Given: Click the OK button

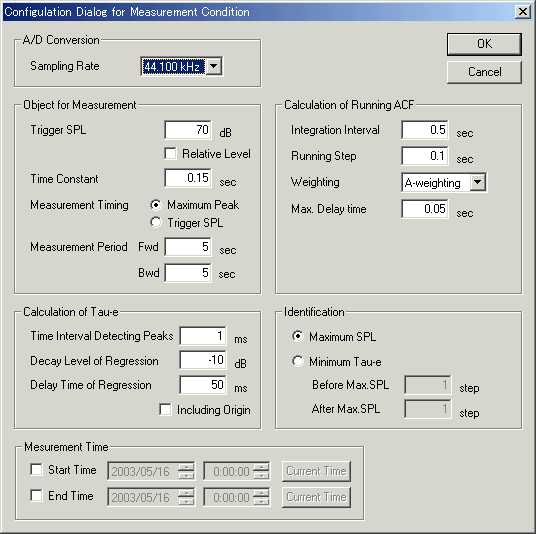Looking at the screenshot, I should coord(484,44).
